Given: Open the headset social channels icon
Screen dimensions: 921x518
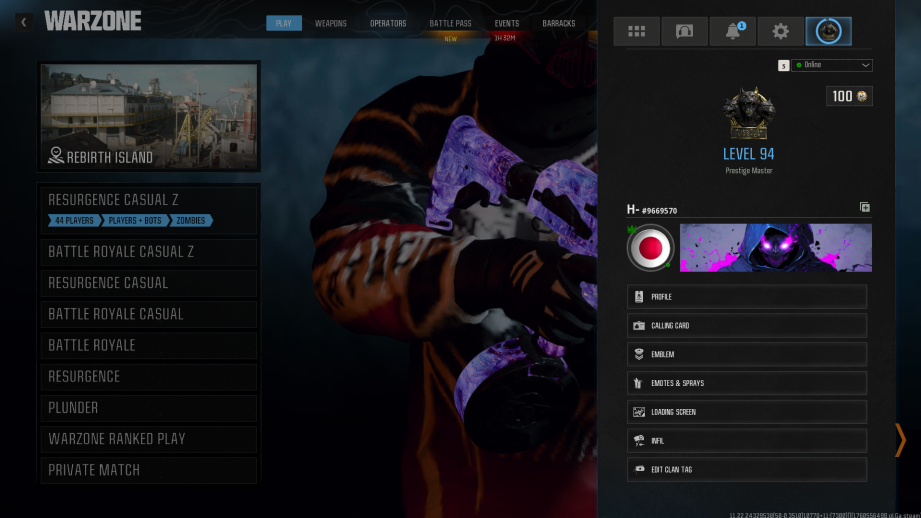Looking at the screenshot, I should click(684, 31).
